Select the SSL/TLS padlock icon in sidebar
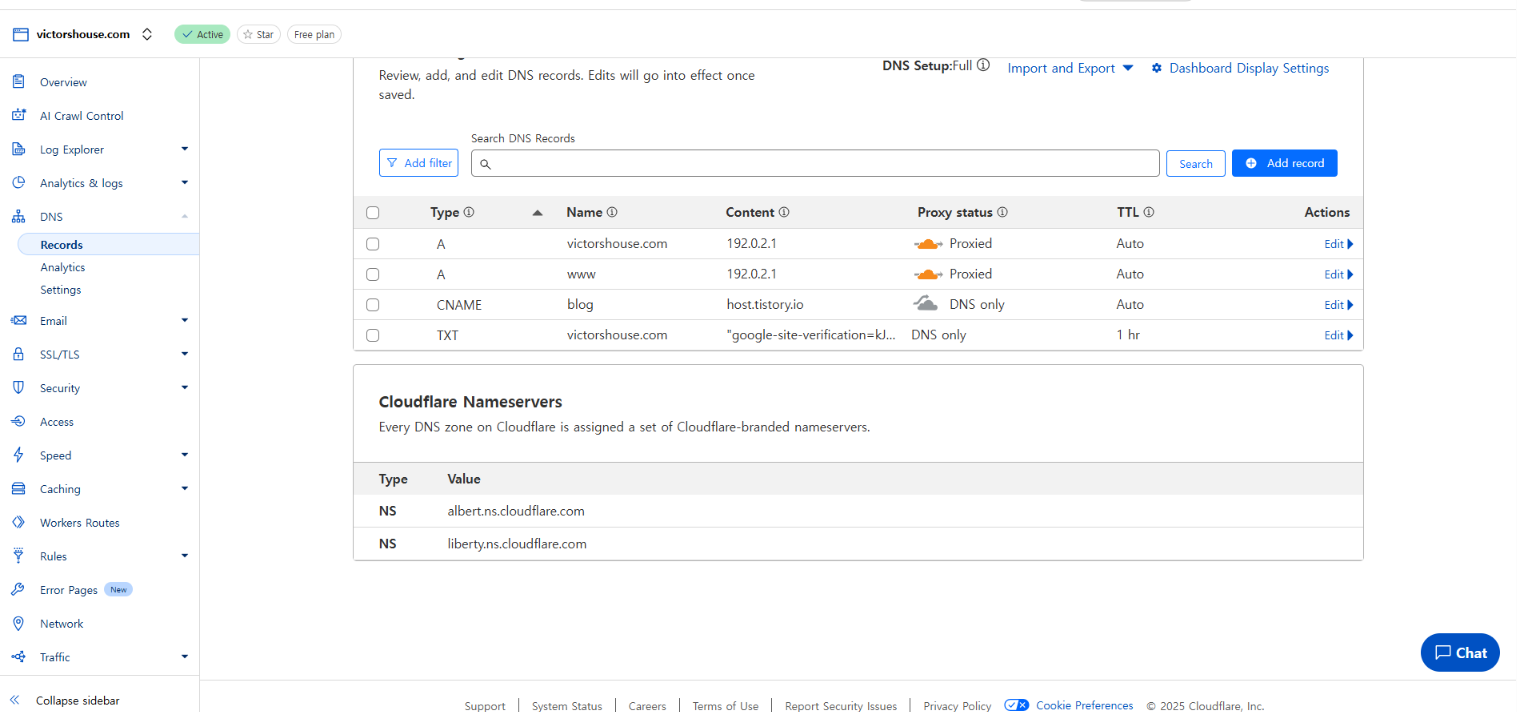This screenshot has height=712, width=1517. 20,354
